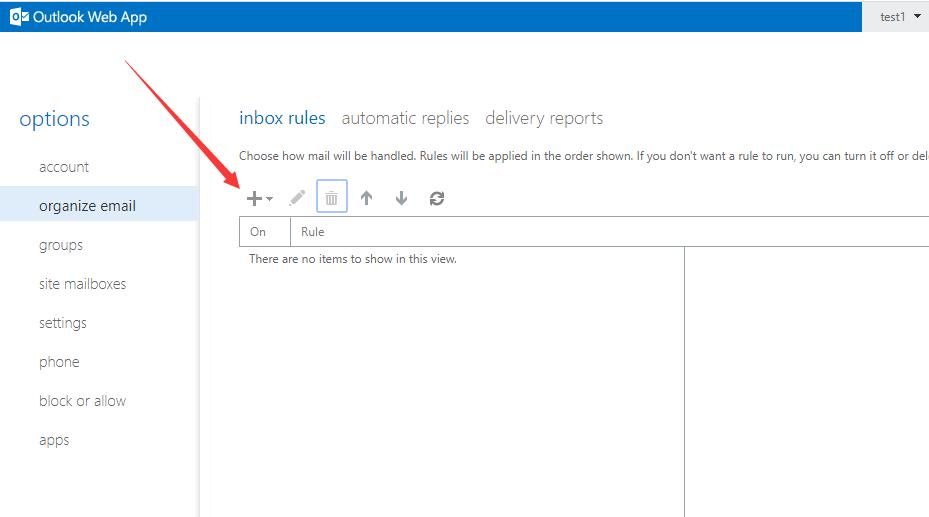
Task: Click the move rule down arrow
Action: coord(401,198)
